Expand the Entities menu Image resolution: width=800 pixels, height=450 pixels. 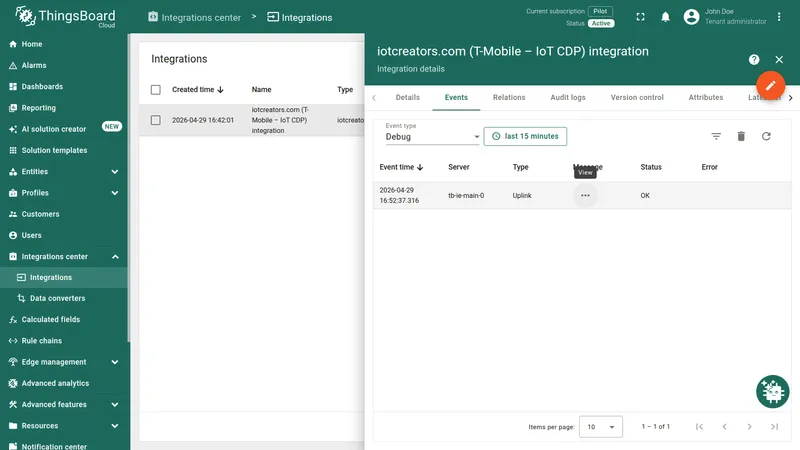coord(115,172)
